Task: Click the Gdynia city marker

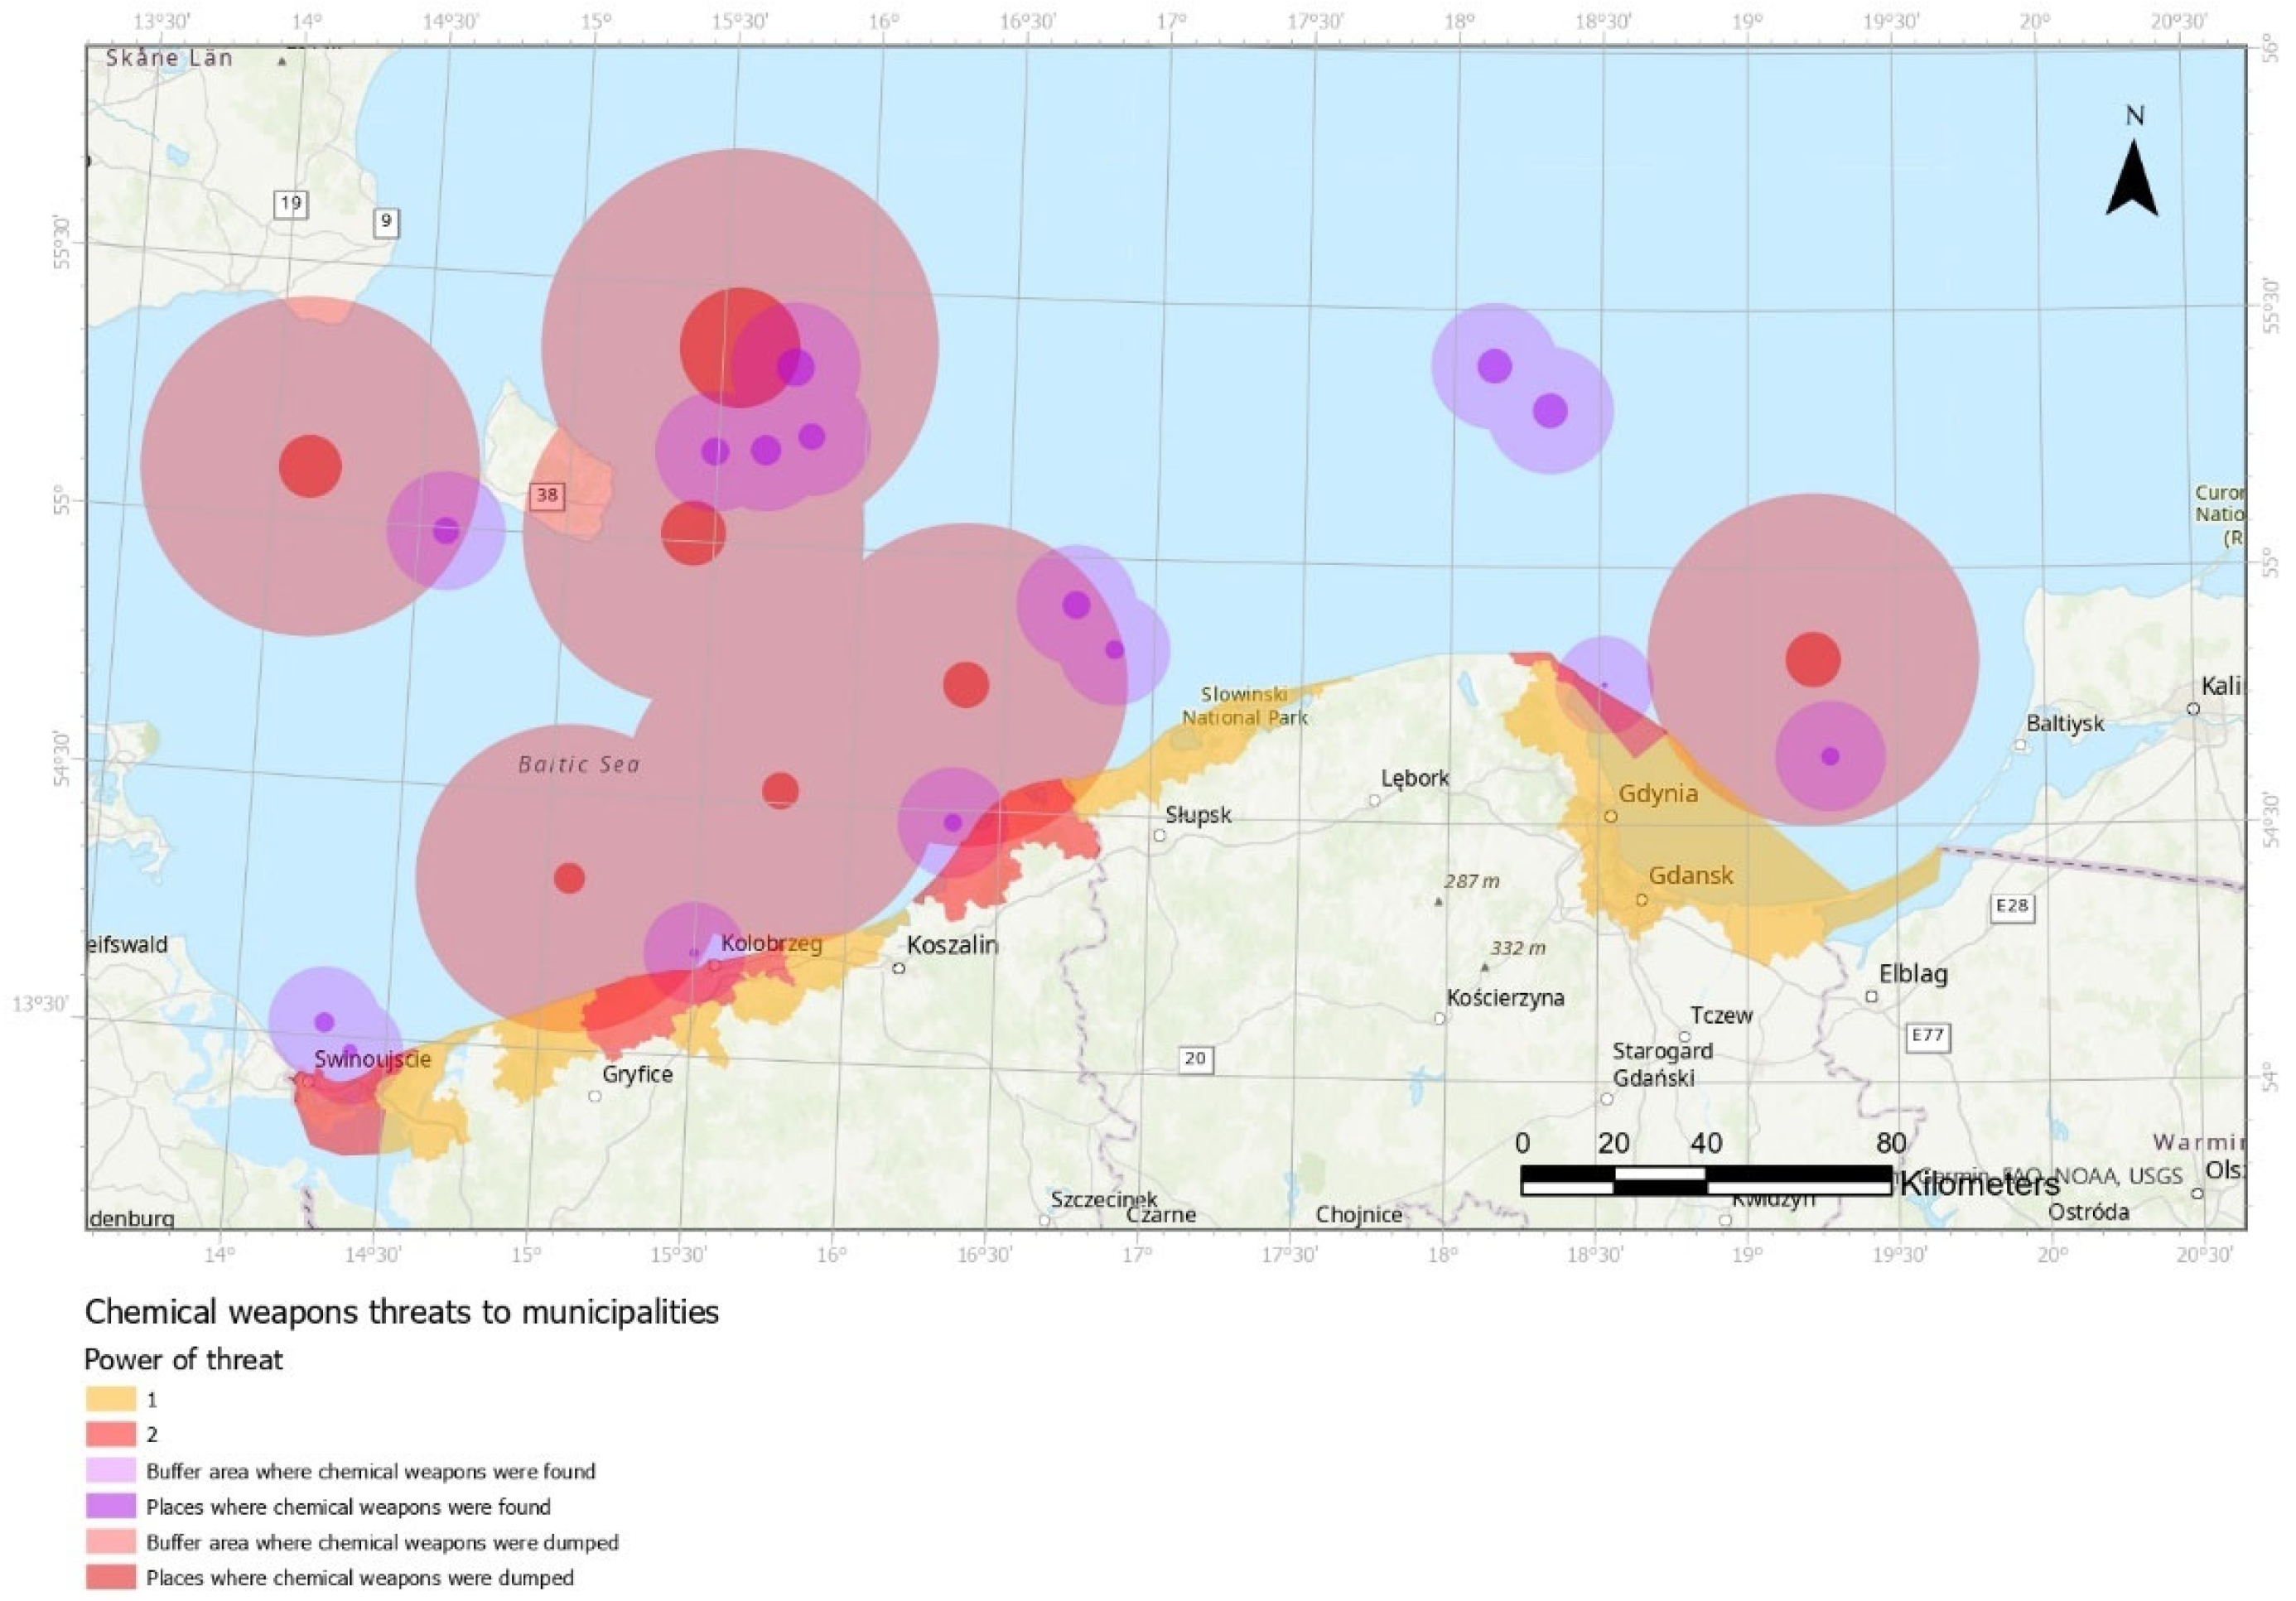Action: (x=1611, y=816)
